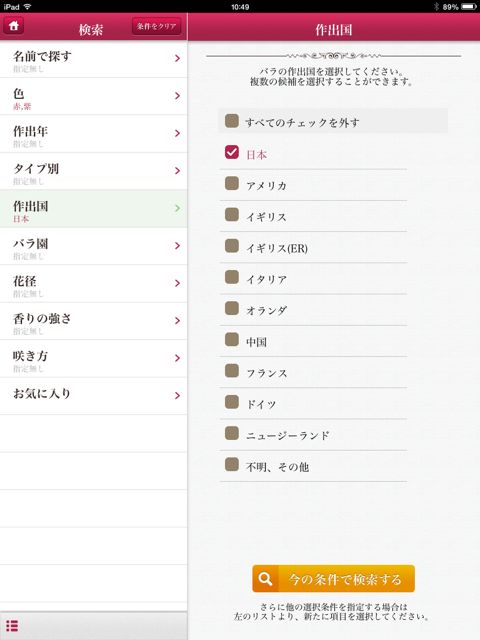
Task: Tap the Bluetooth icon in the status bar
Action: (x=436, y=7)
